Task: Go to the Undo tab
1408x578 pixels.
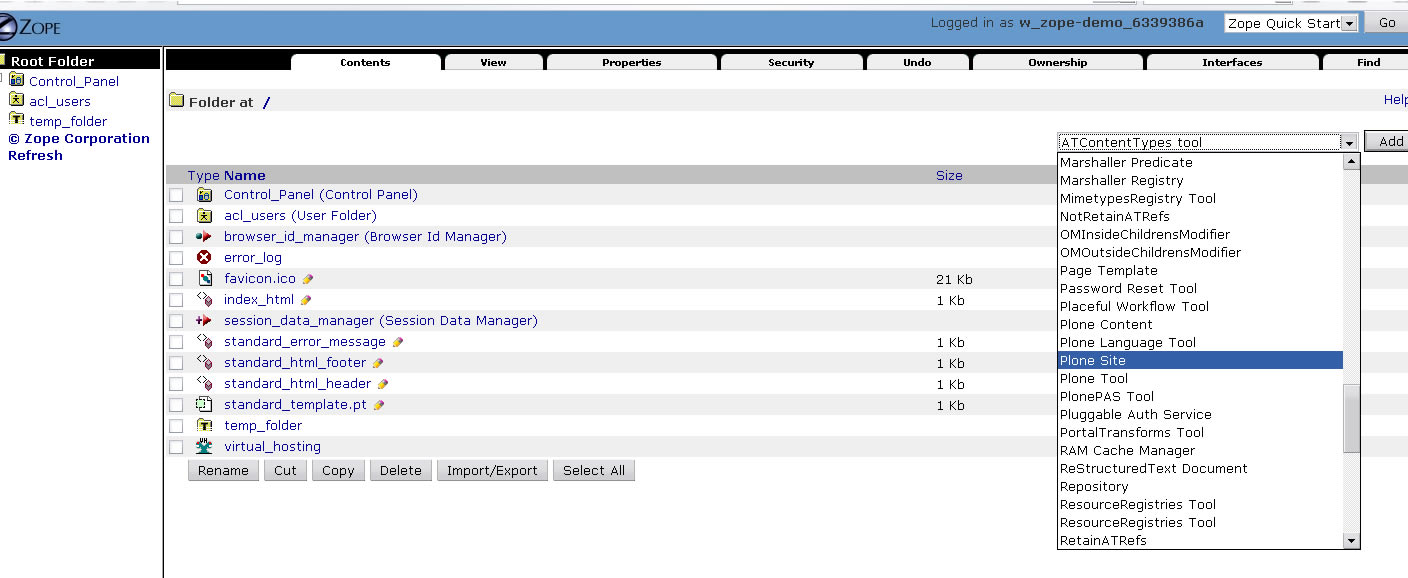Action: coord(917,62)
